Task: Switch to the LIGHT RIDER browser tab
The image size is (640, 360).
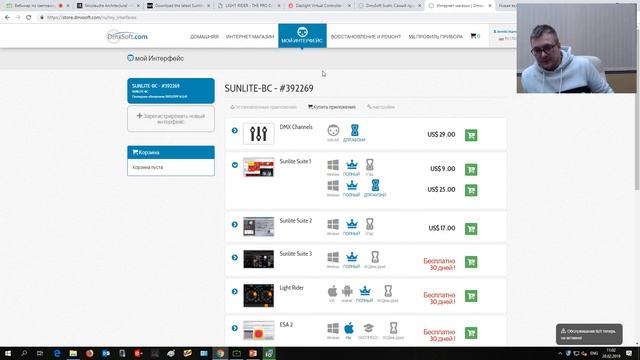Action: click(x=249, y=6)
